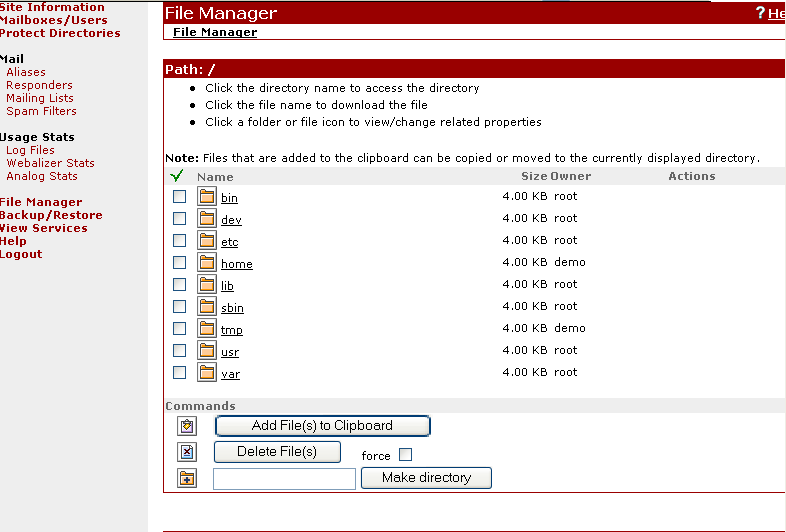
Task: Click the new directory name field
Action: (284, 479)
